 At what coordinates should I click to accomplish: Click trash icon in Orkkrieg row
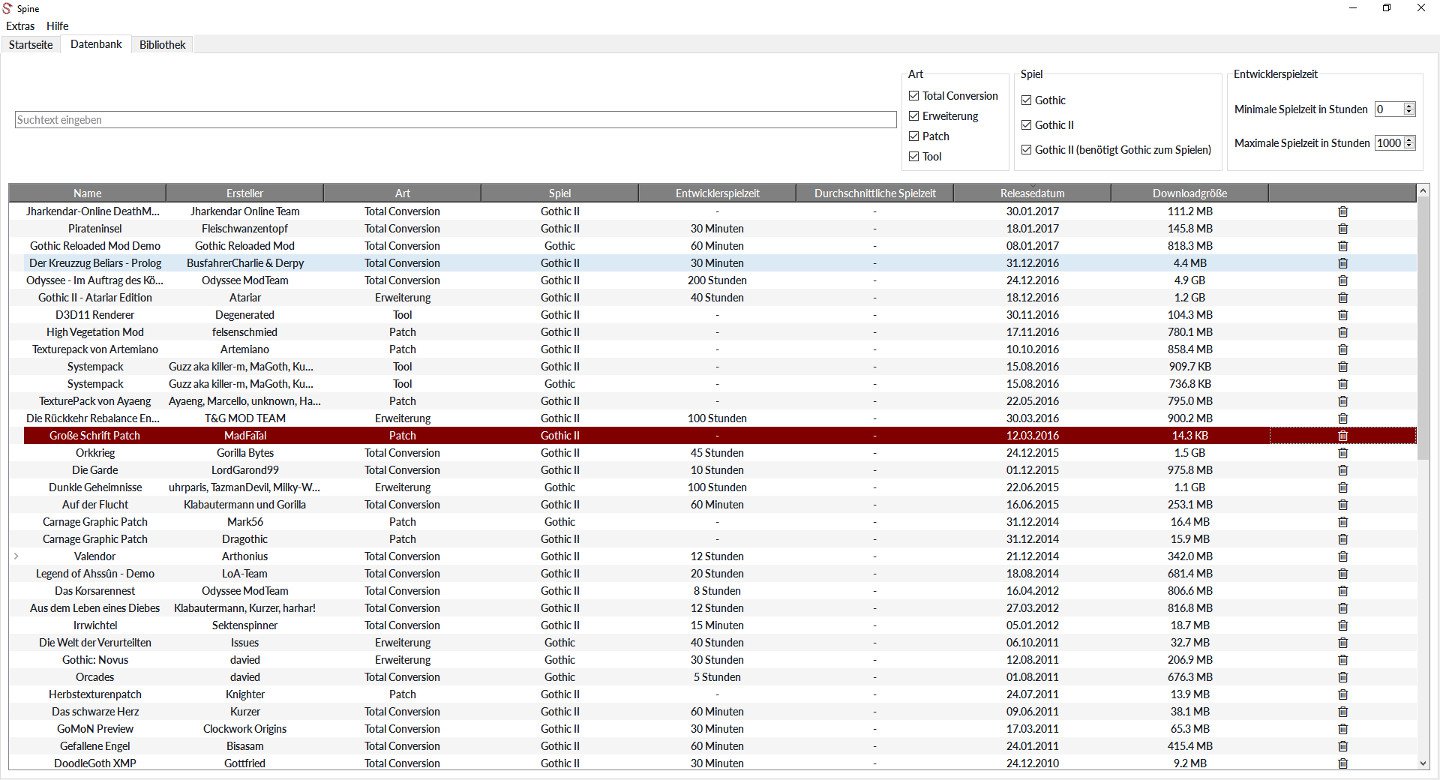click(x=1342, y=453)
